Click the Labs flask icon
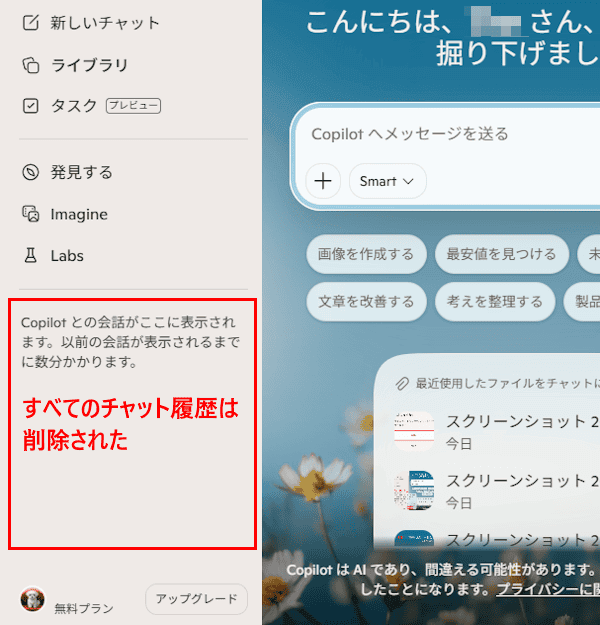 click(31, 256)
